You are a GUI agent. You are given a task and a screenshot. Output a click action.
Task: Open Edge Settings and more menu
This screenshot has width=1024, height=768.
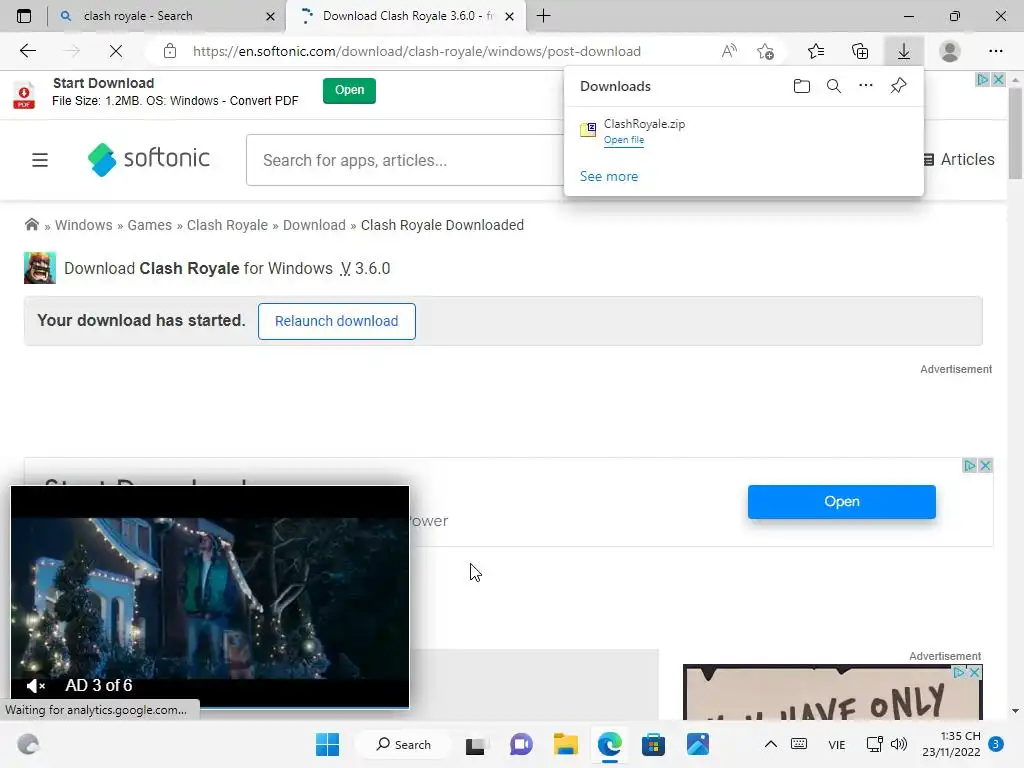[995, 51]
